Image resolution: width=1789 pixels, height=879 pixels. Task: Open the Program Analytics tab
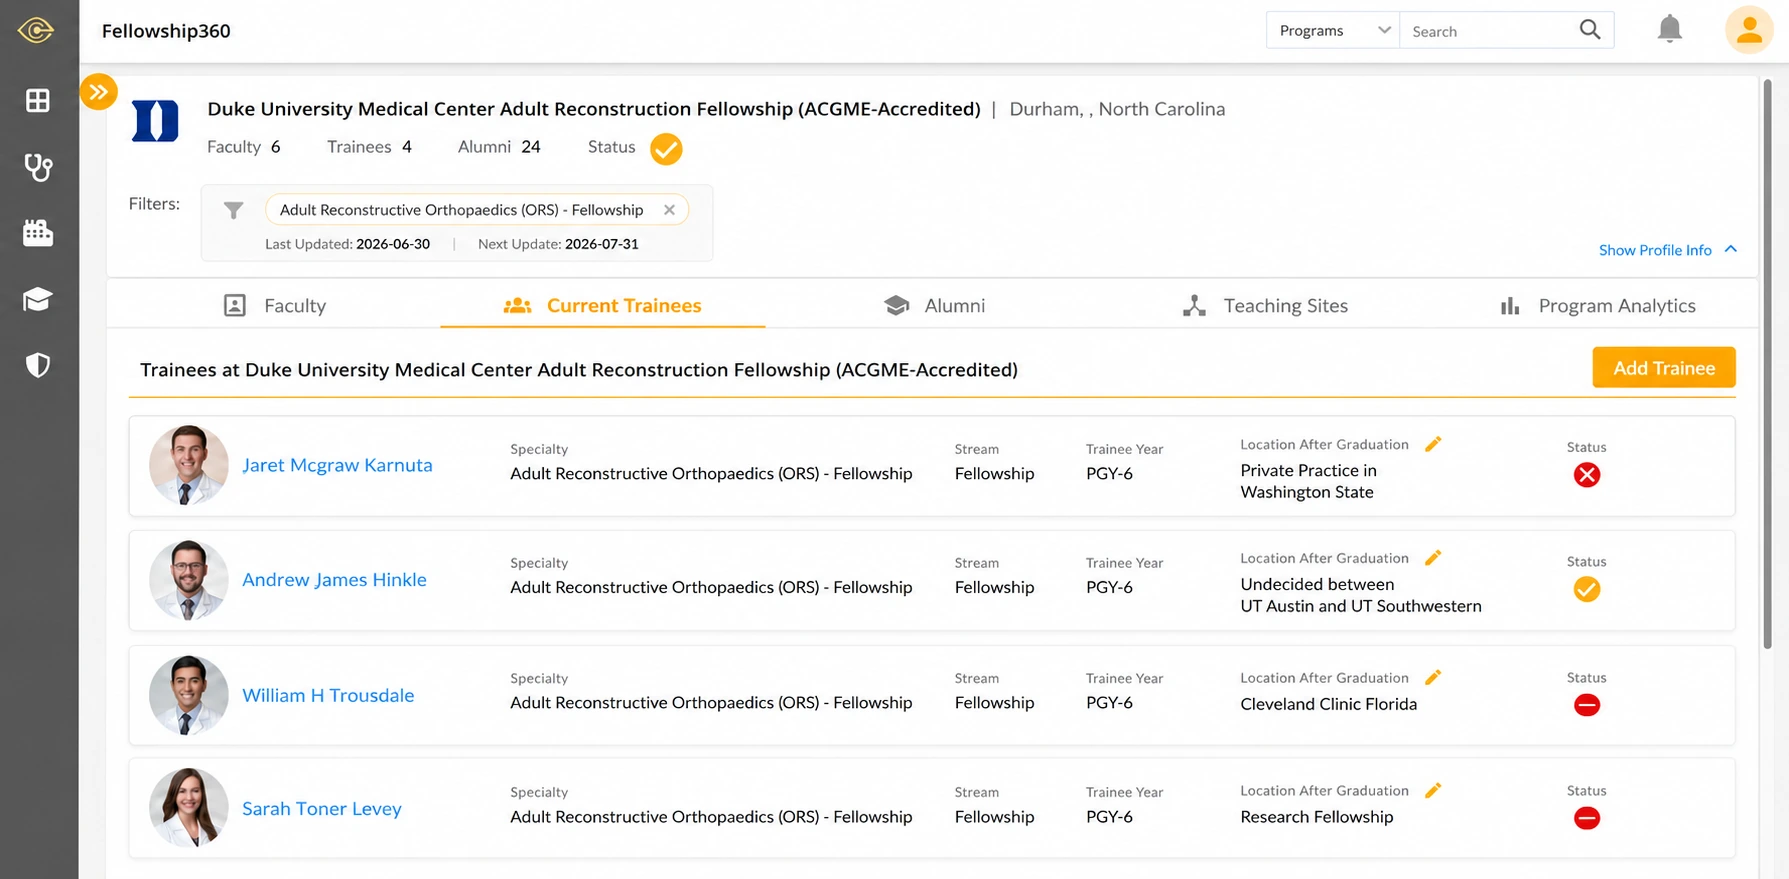click(x=1598, y=306)
